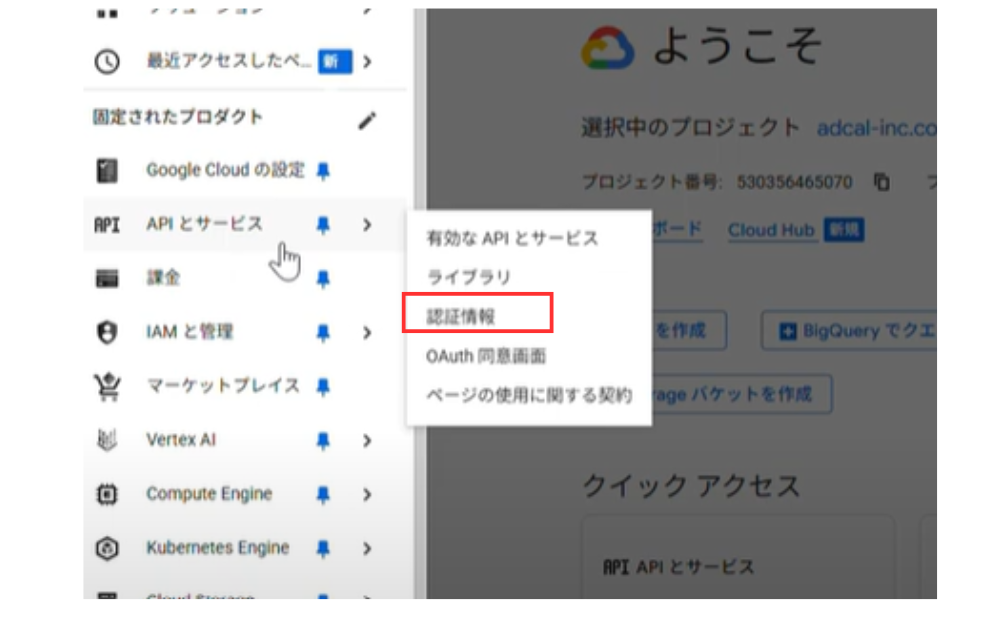Click the BigQuery でクエリ button
1000x625 pixels.
pos(849,331)
